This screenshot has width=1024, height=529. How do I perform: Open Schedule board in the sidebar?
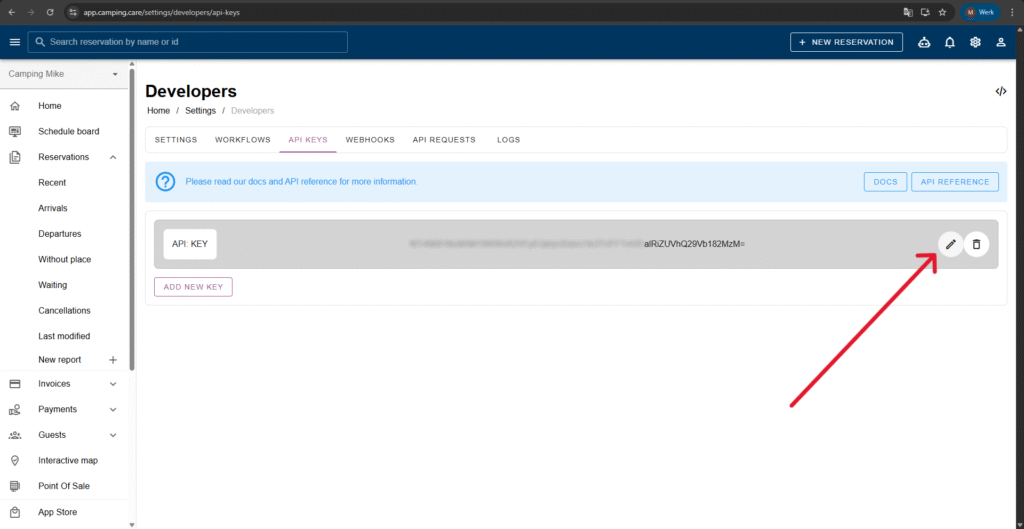pyautogui.click(x=68, y=131)
